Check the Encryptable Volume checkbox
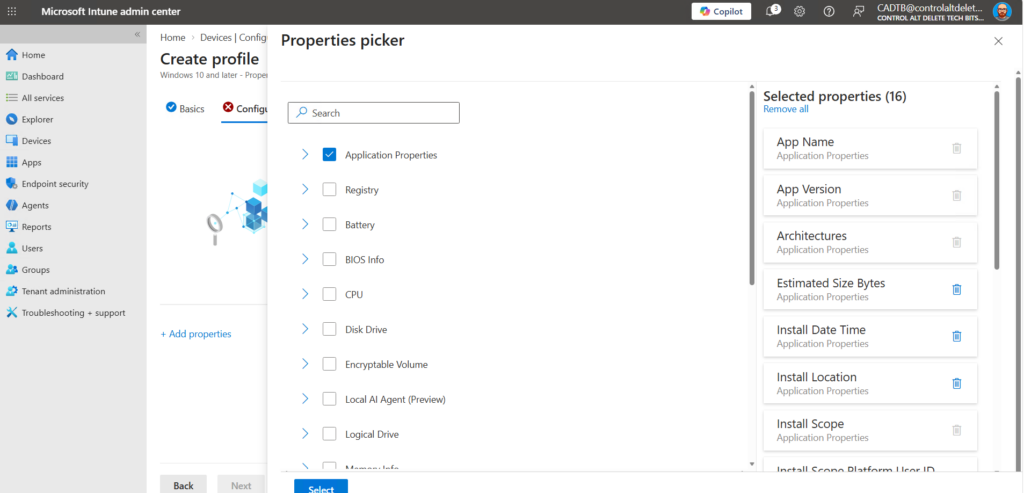 (x=329, y=364)
